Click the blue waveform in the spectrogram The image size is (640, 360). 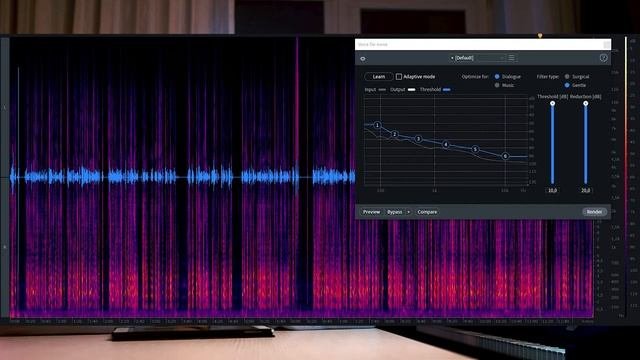click(182, 177)
